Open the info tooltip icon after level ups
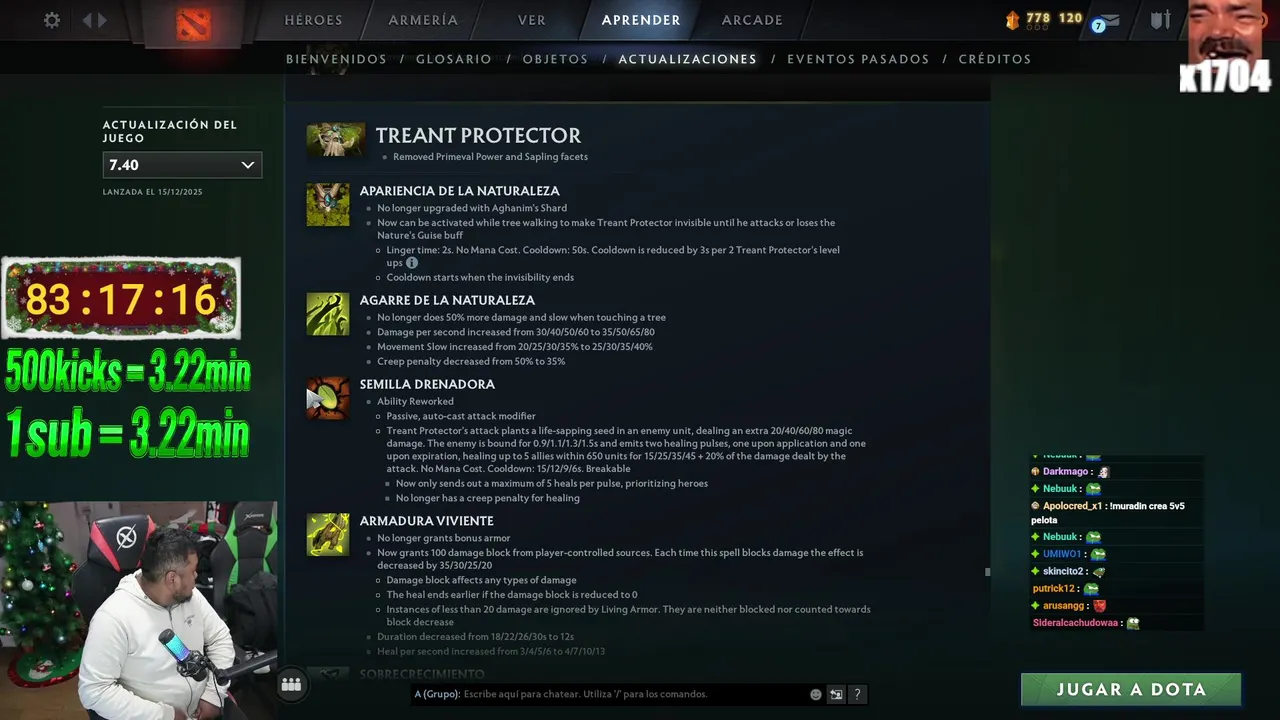 (412, 263)
